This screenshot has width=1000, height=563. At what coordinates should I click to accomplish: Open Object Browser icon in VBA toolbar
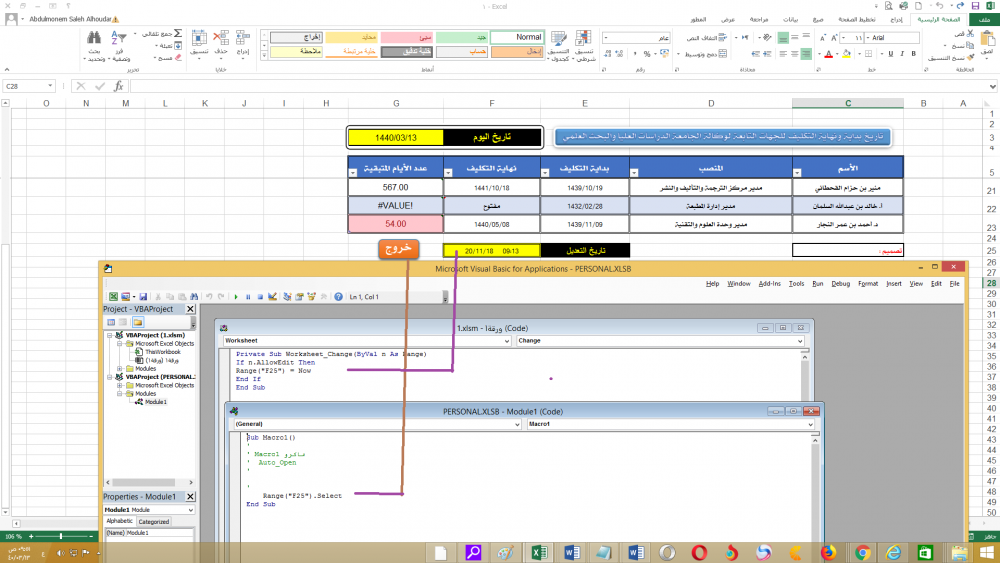(x=311, y=296)
